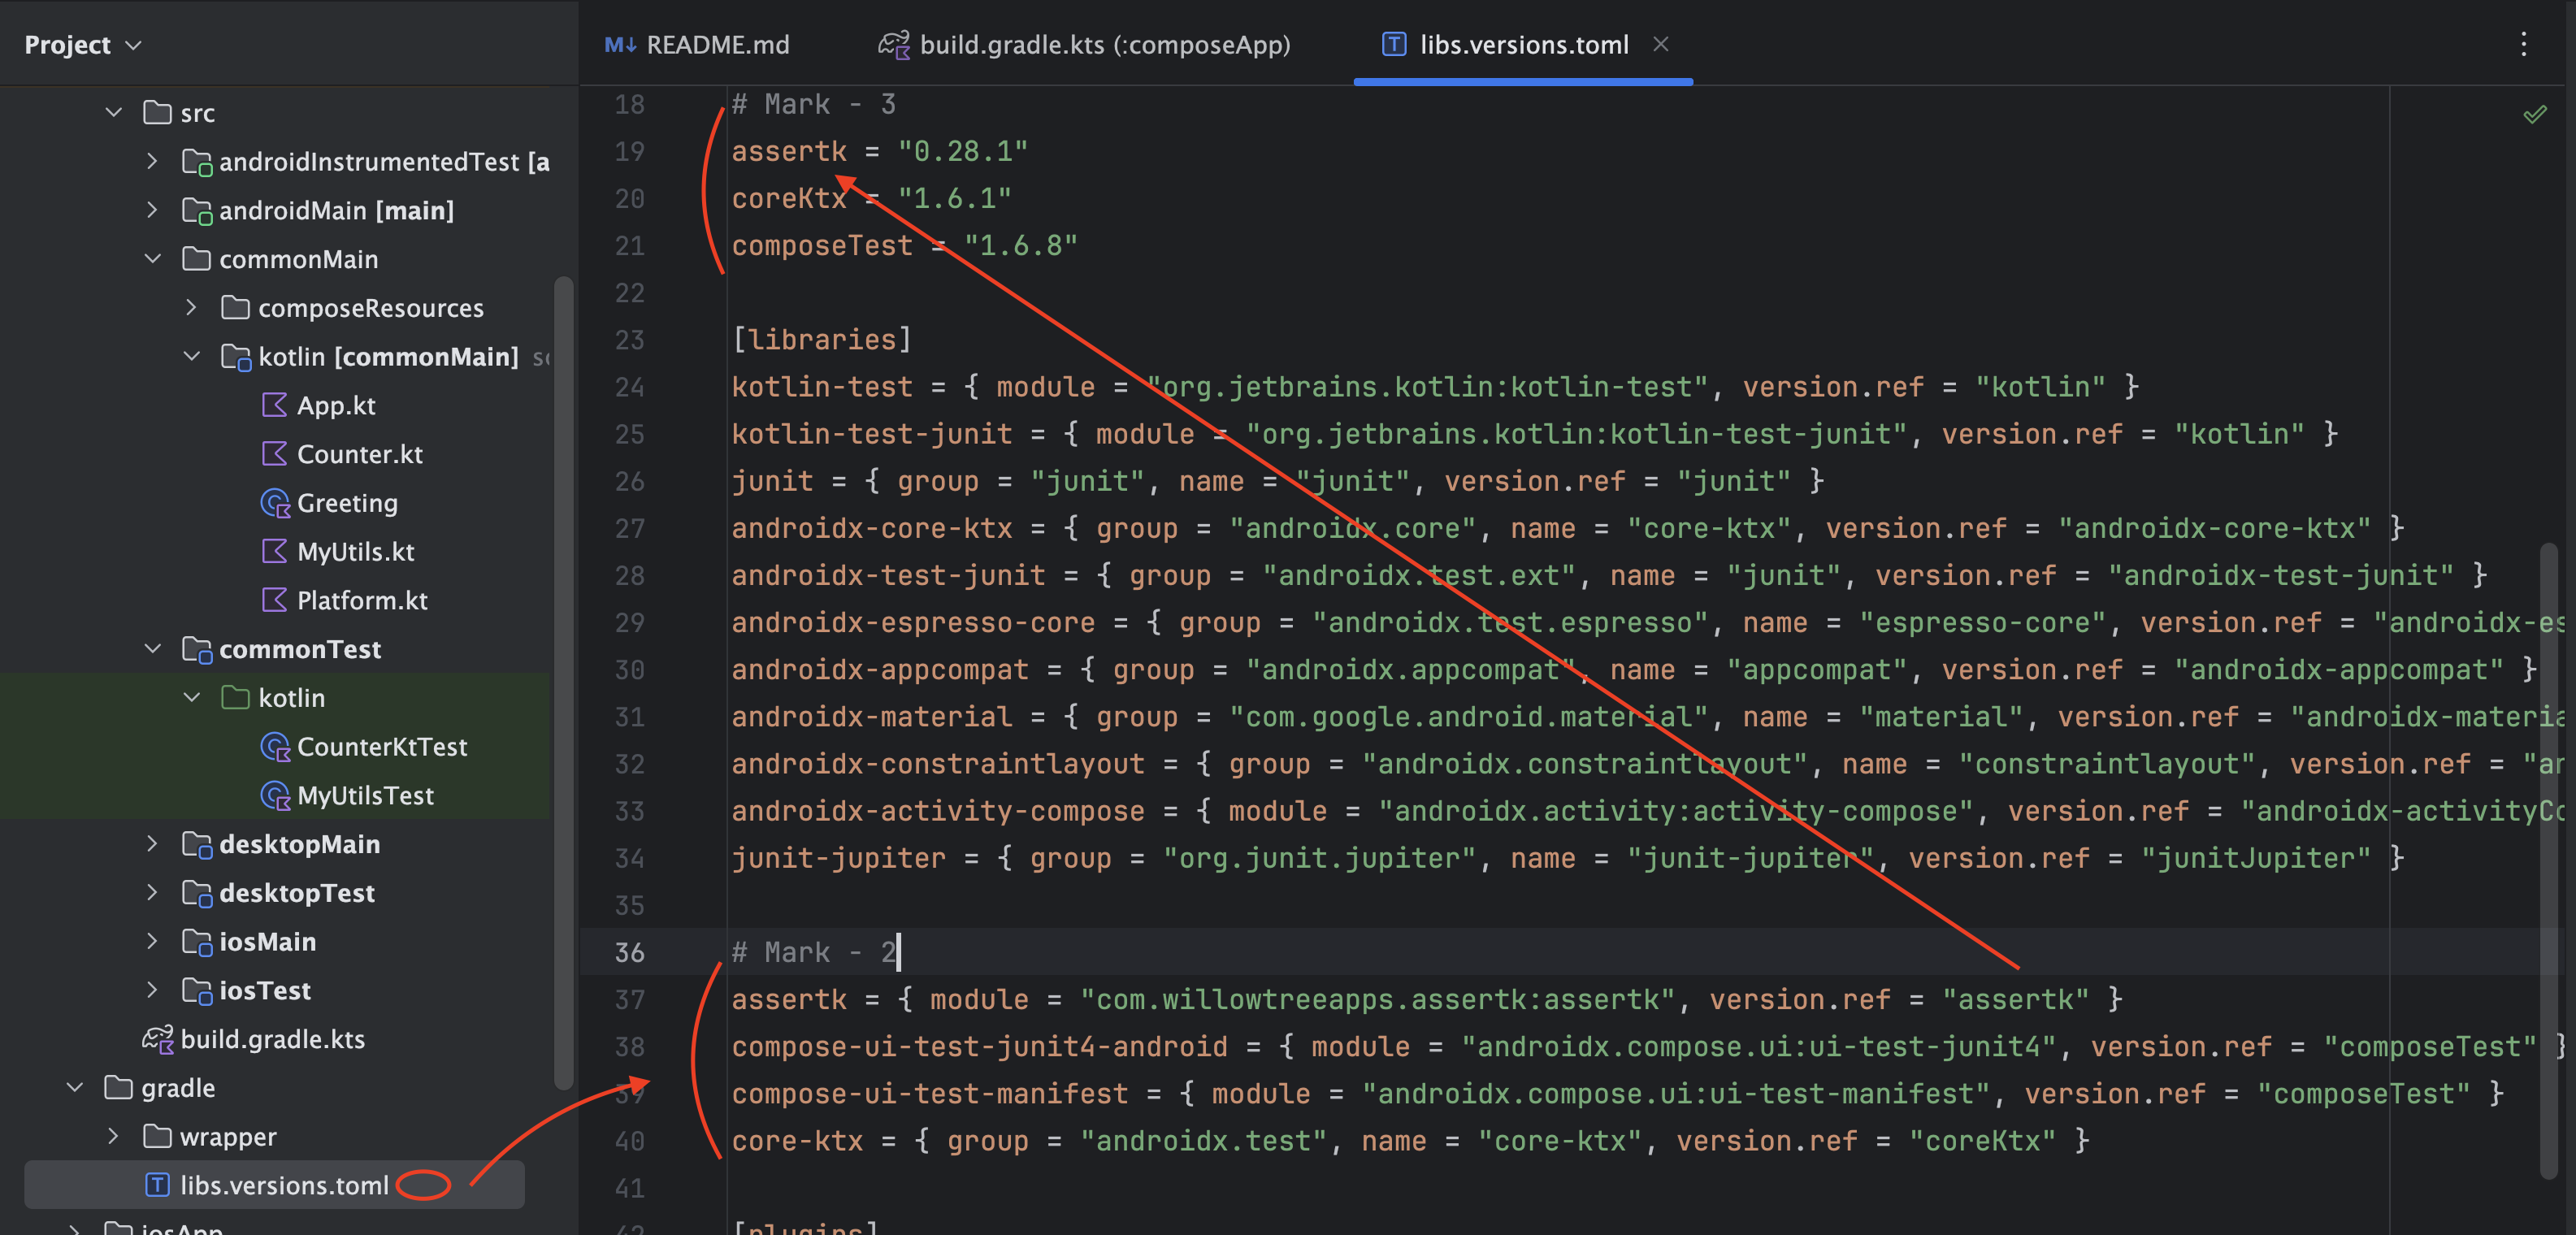Open the editor tabs three-dot menu

pos(2523,44)
